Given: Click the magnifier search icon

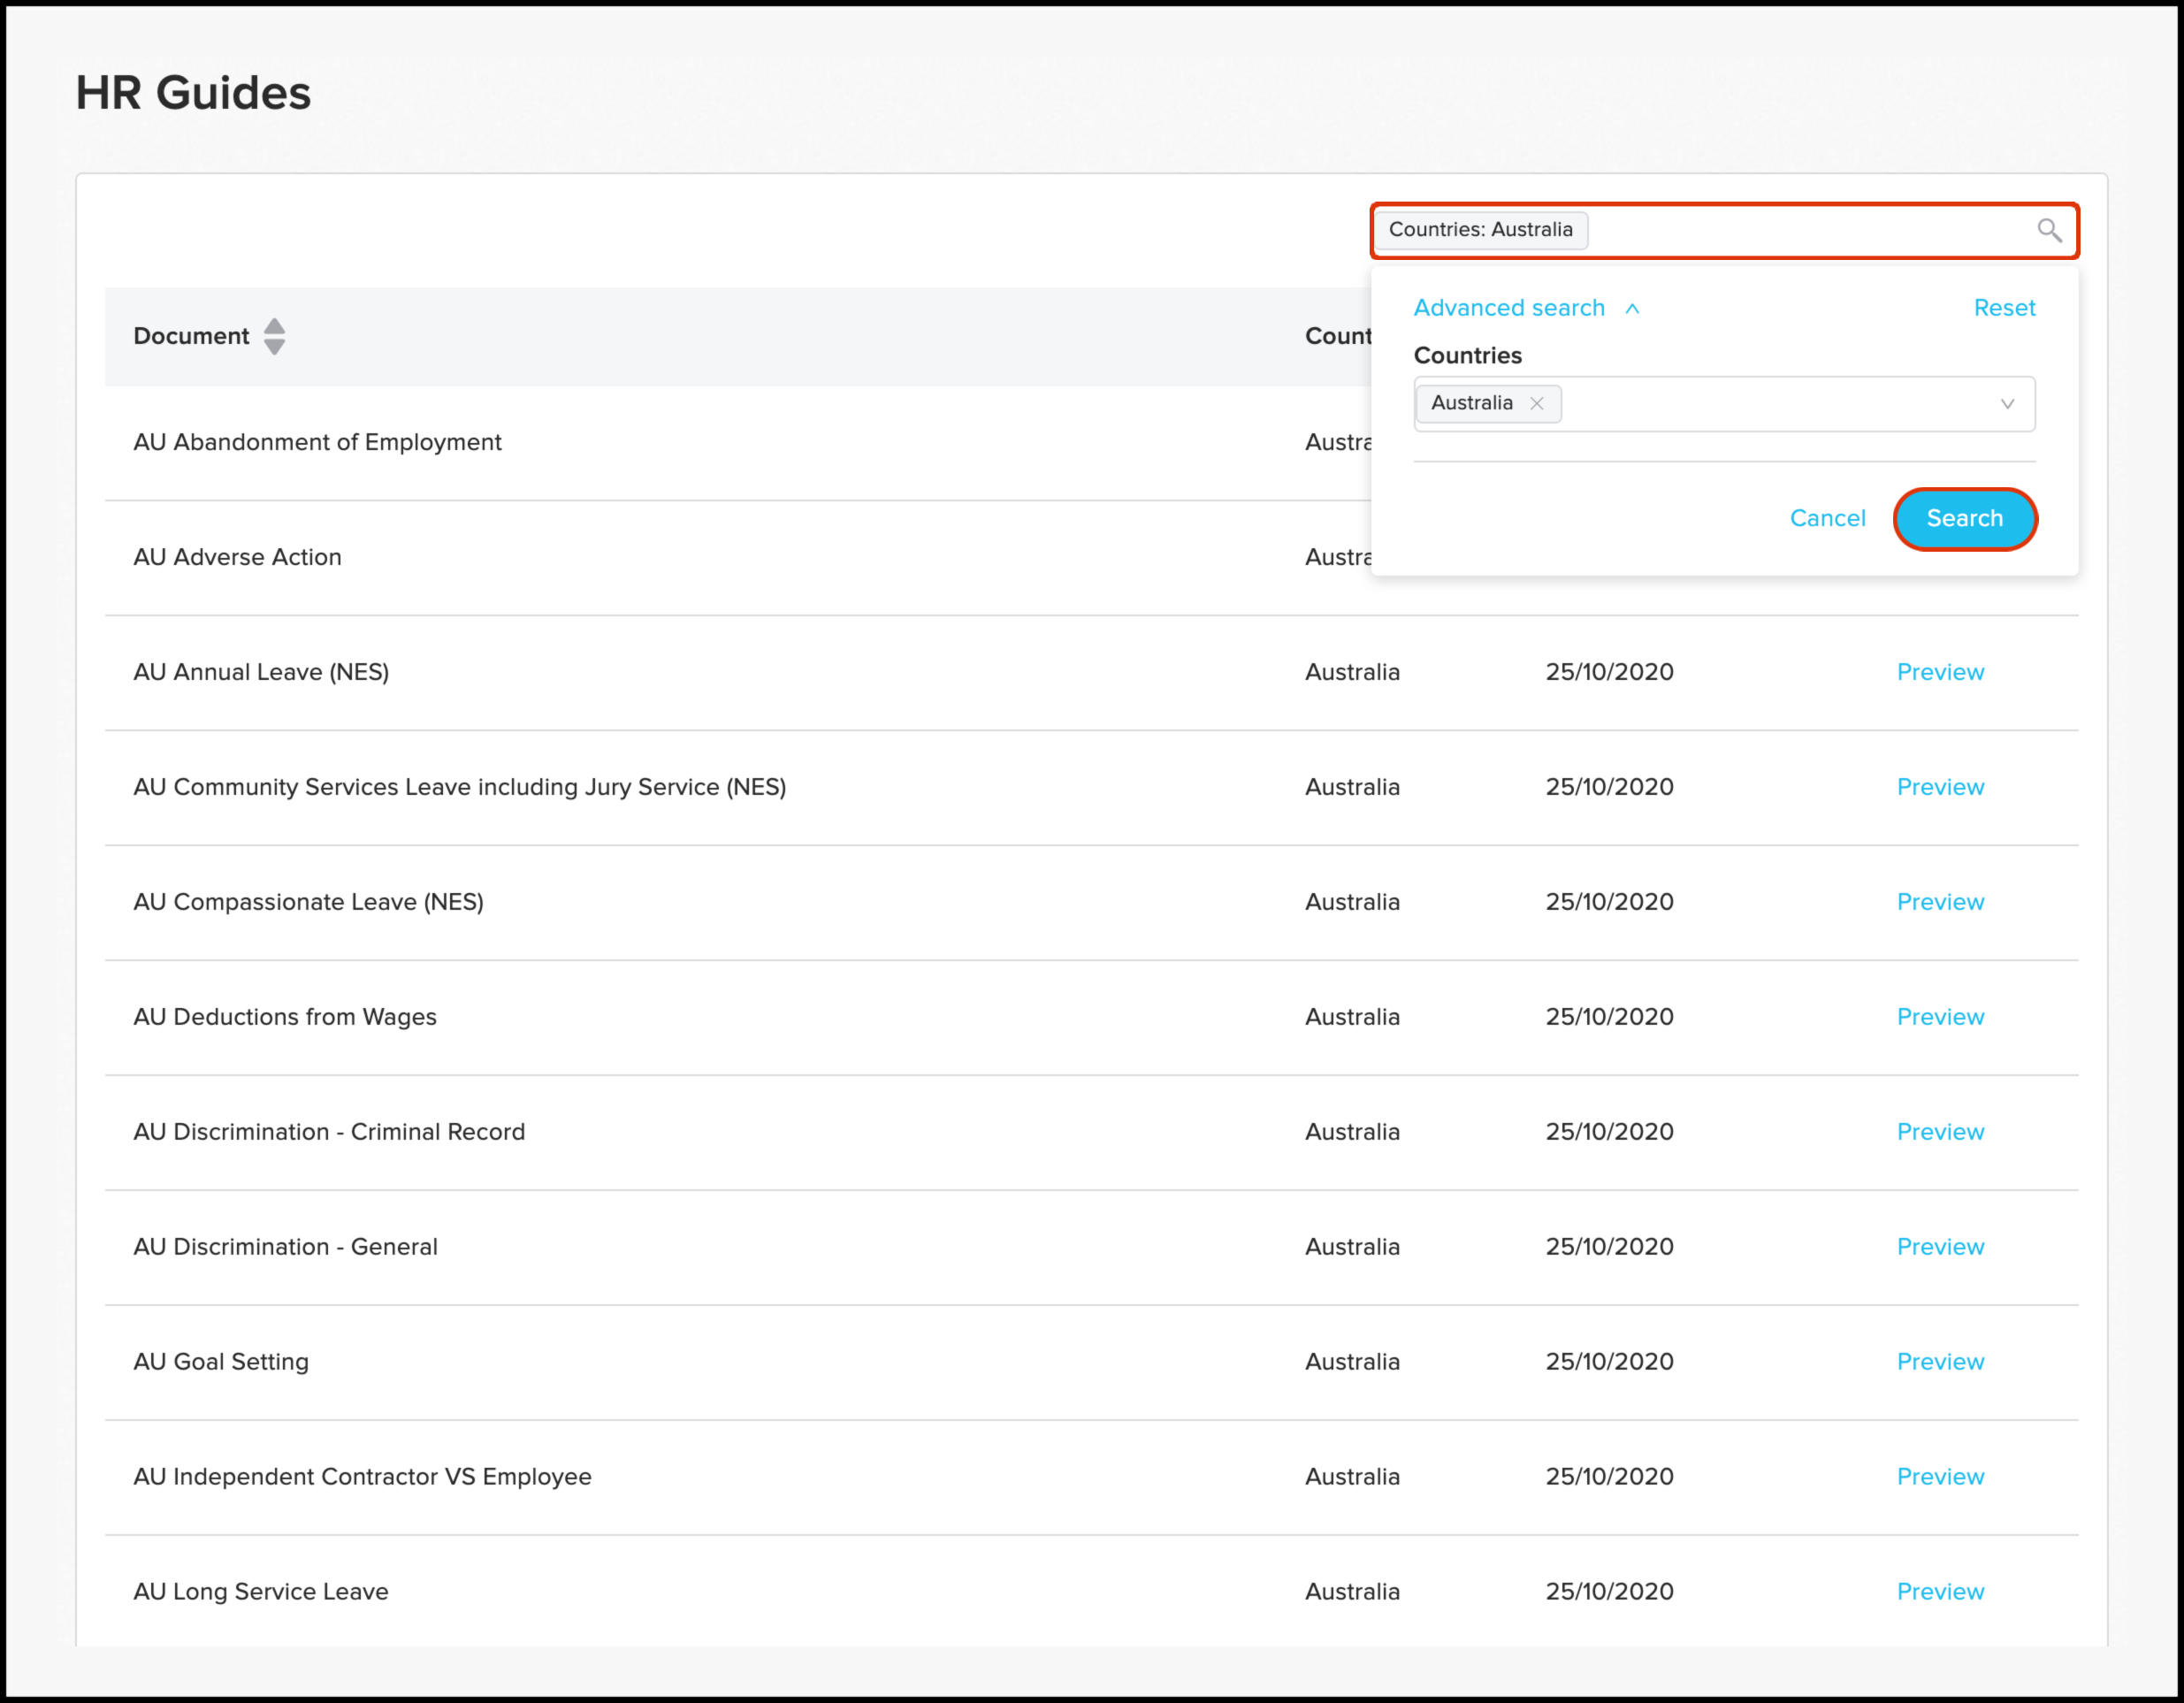Looking at the screenshot, I should pos(2049,230).
